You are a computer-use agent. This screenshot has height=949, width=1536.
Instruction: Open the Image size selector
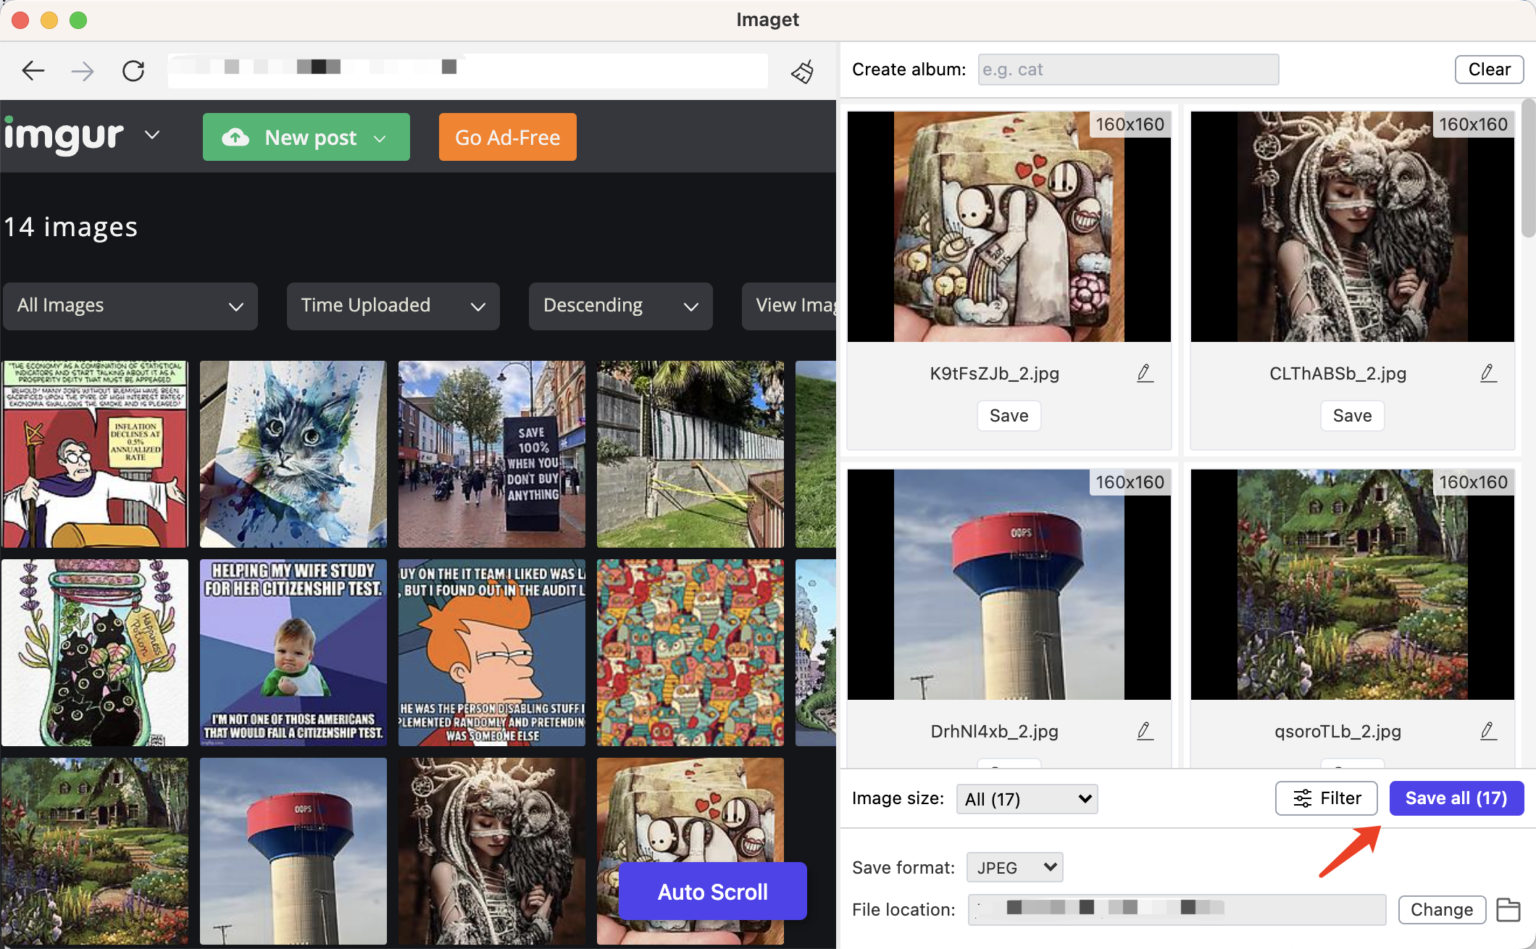click(x=1026, y=799)
